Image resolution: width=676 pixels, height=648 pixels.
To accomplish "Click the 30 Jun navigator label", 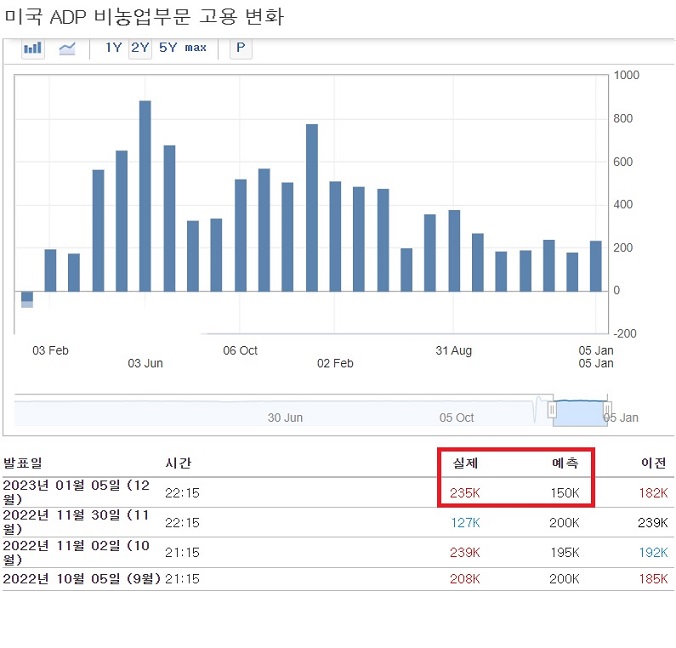I will coord(285,418).
